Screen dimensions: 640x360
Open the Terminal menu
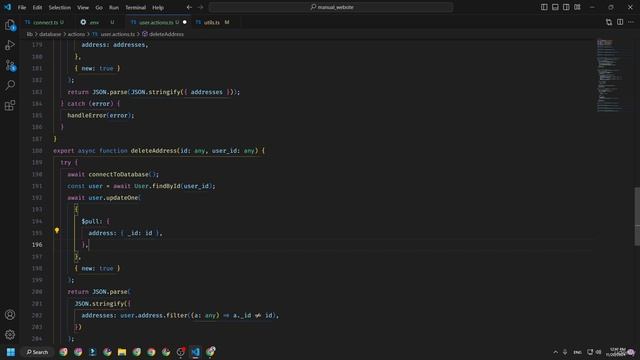(136, 7)
